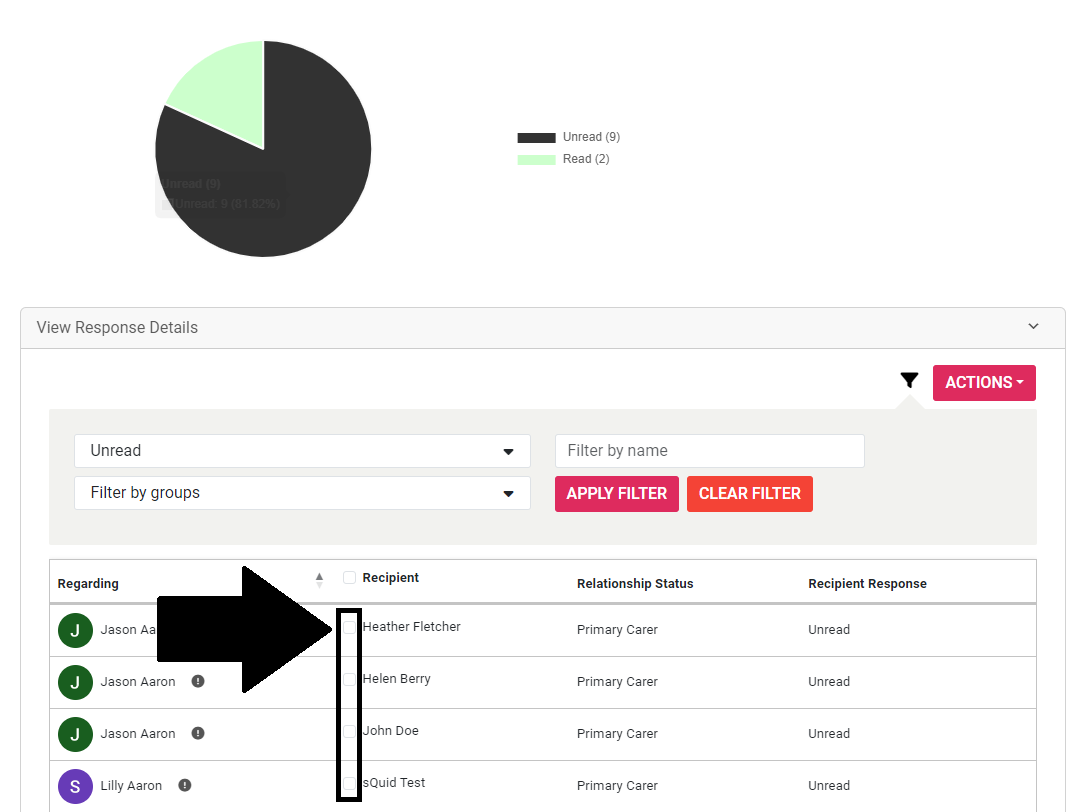
Task: Click the Regarding column sort arrows
Action: tap(319, 579)
